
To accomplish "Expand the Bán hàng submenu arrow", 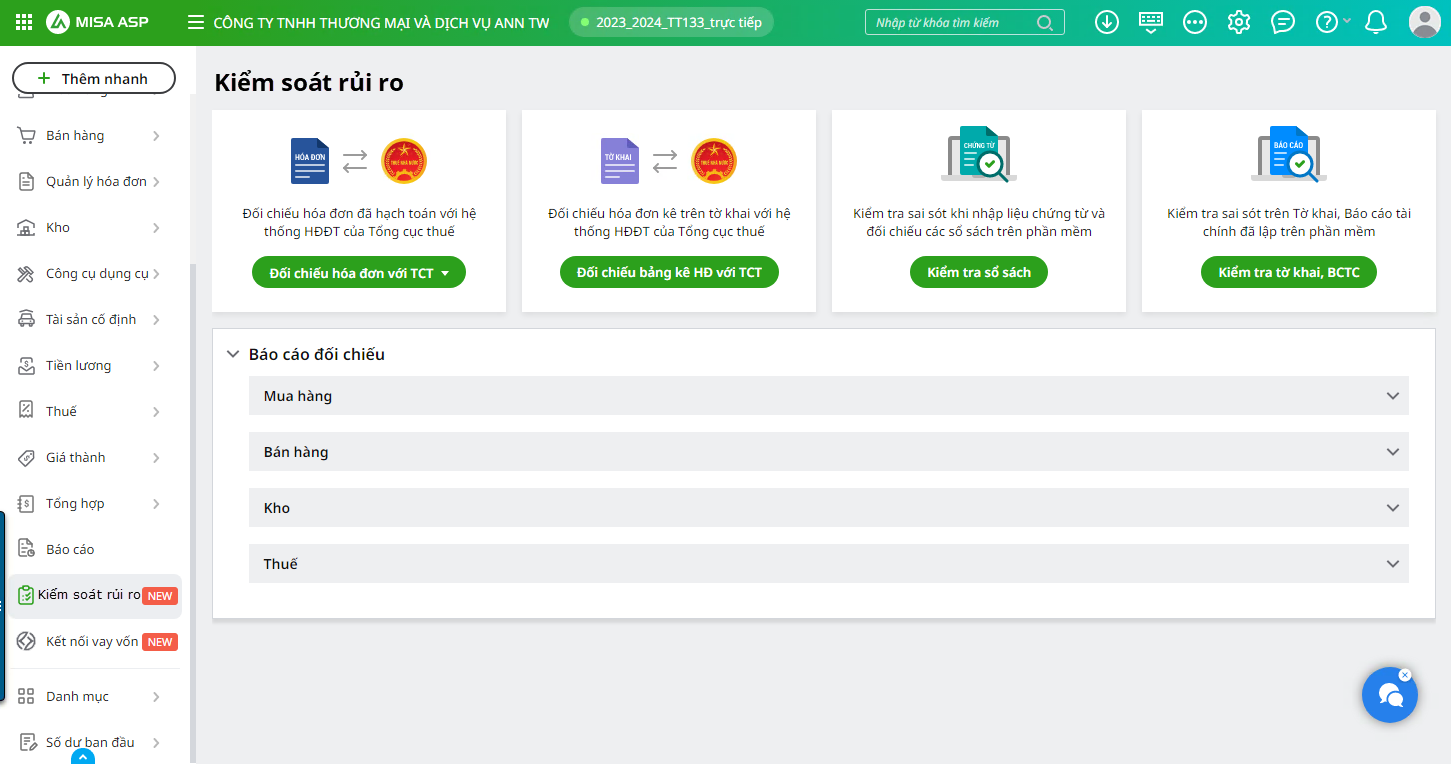I will 156,136.
